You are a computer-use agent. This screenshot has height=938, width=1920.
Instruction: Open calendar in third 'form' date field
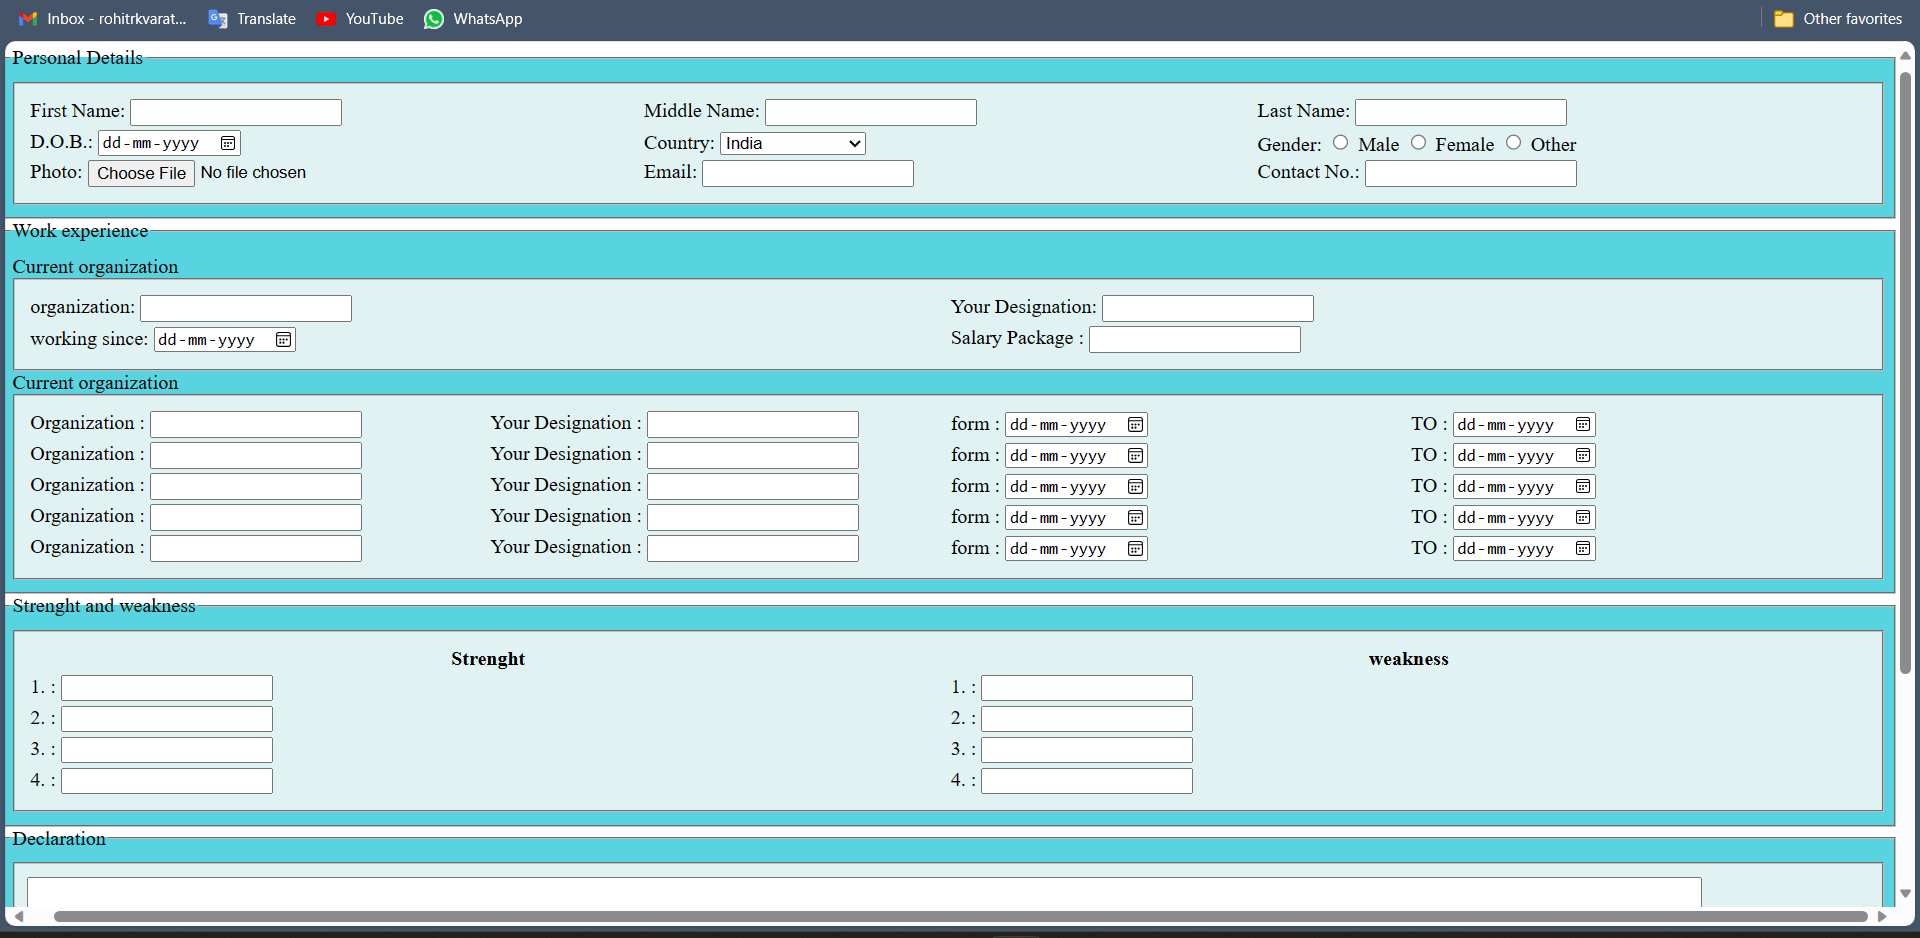pyautogui.click(x=1135, y=487)
